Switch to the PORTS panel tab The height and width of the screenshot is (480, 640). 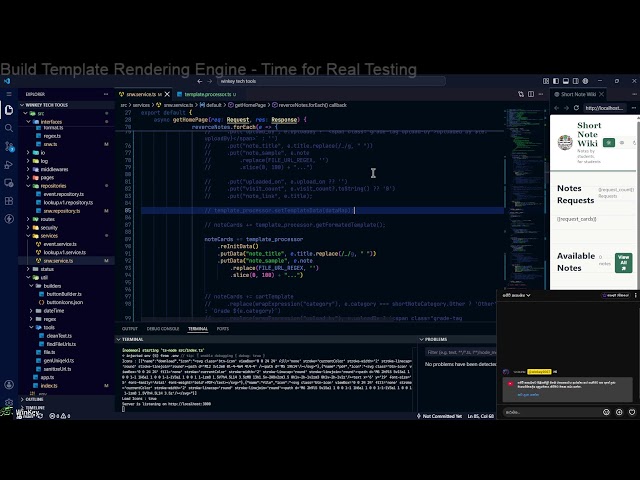coord(222,329)
